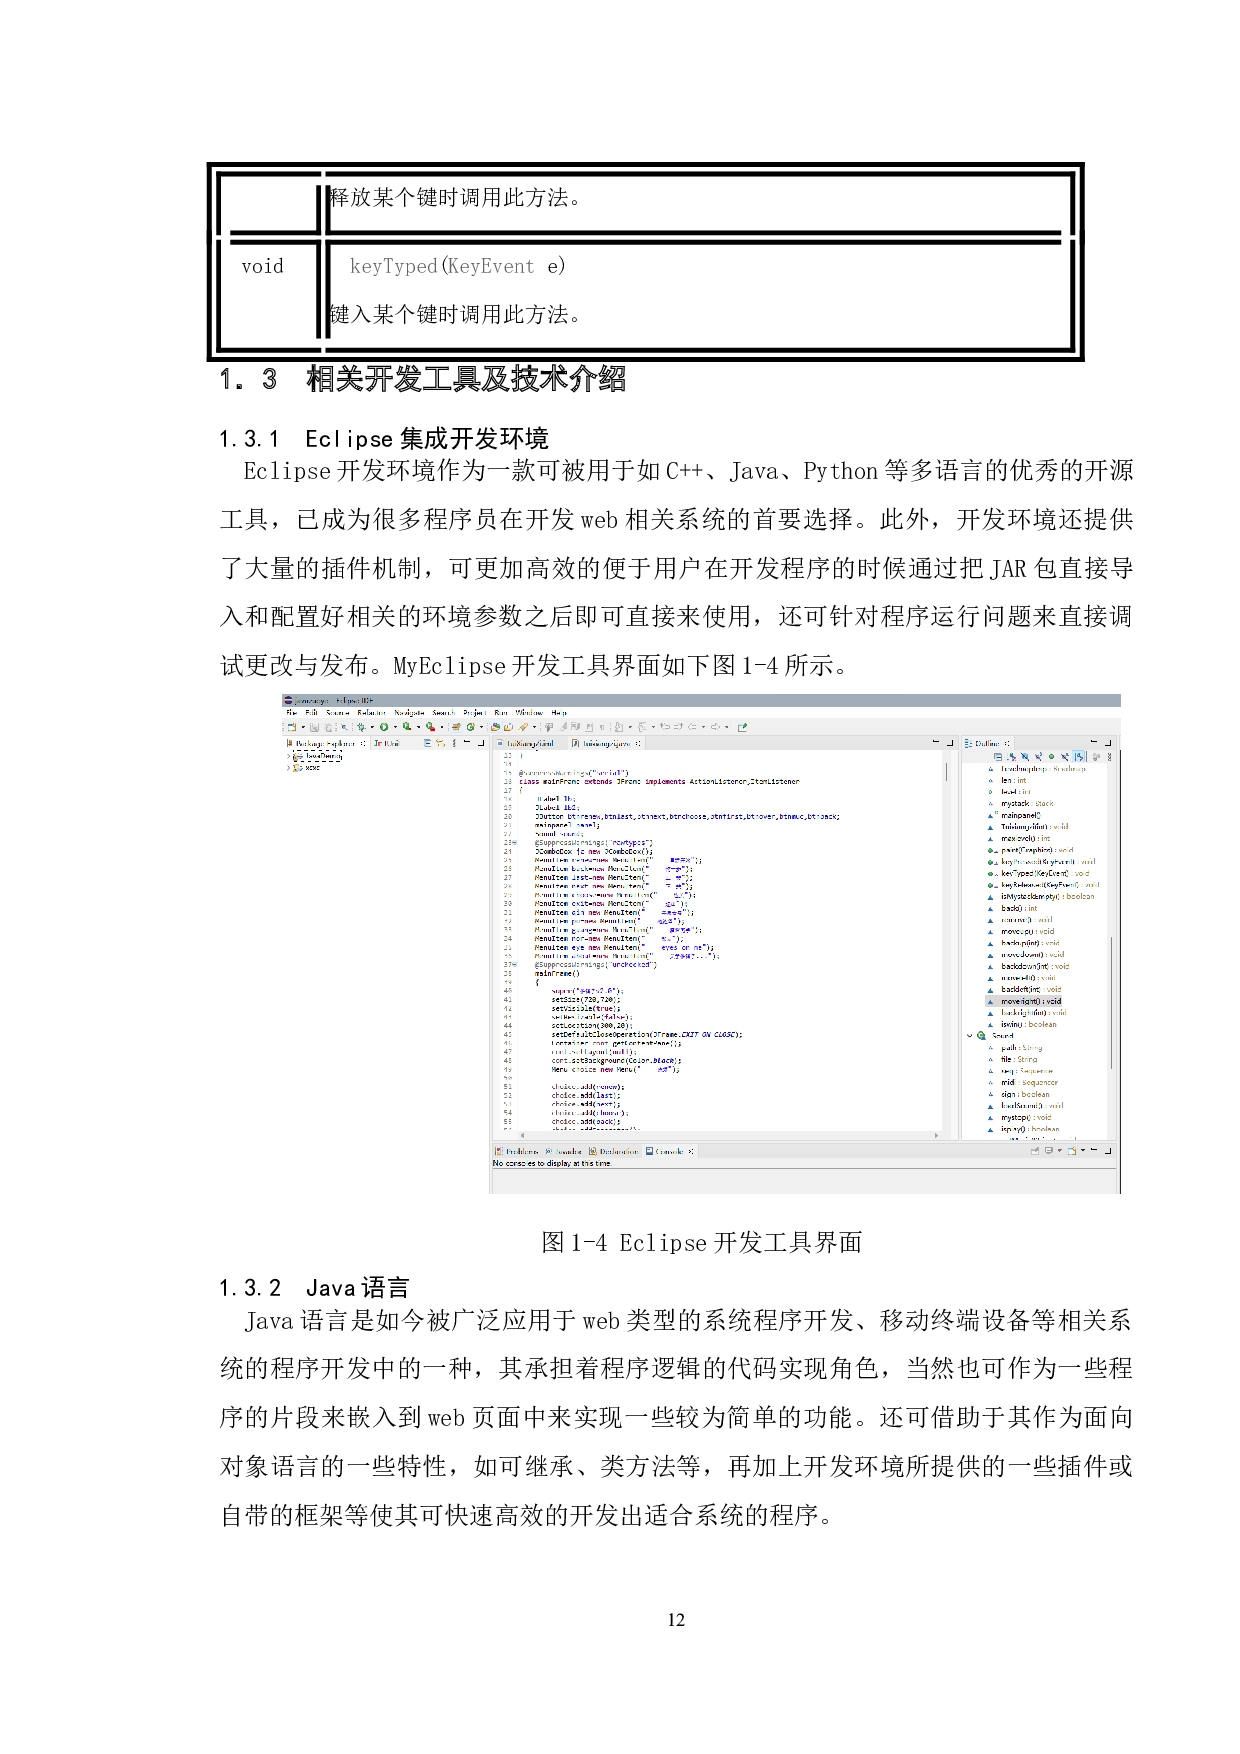Image resolution: width=1240 pixels, height=1754 pixels.
Task: Click the Save toolbar icon
Action: point(314,727)
